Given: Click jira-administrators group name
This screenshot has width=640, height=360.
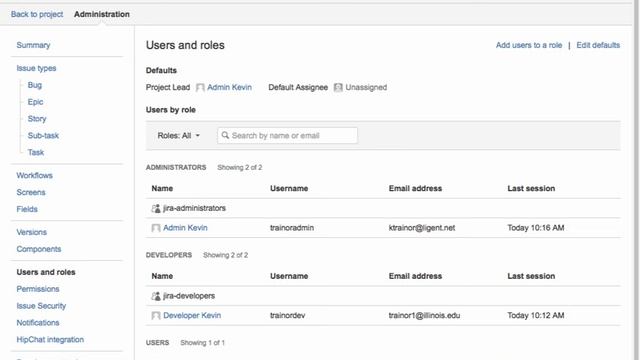Looking at the screenshot, I should click(x=194, y=208).
